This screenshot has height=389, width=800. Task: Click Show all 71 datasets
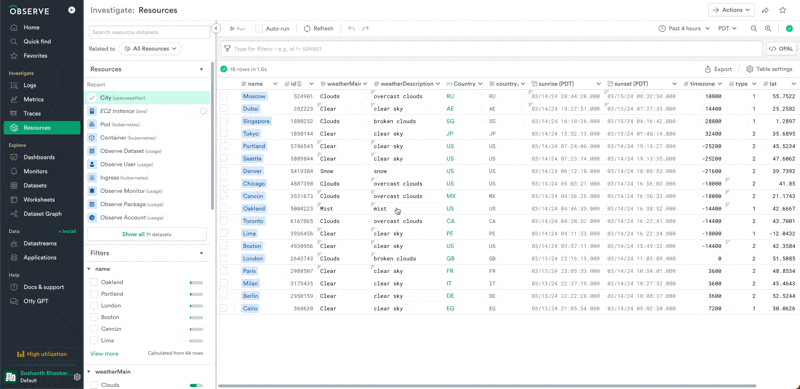pos(147,234)
